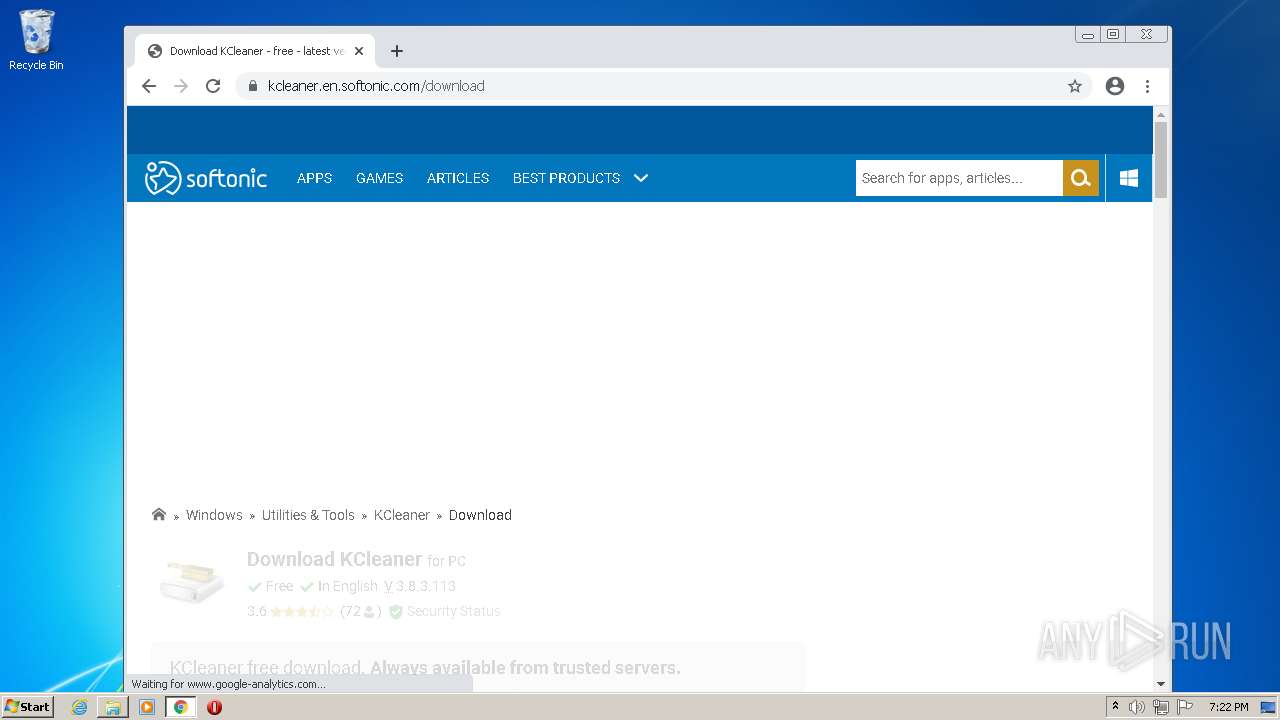Image resolution: width=1280 pixels, height=720 pixels.
Task: Click the Chrome taskbar icon
Action: coord(180,707)
